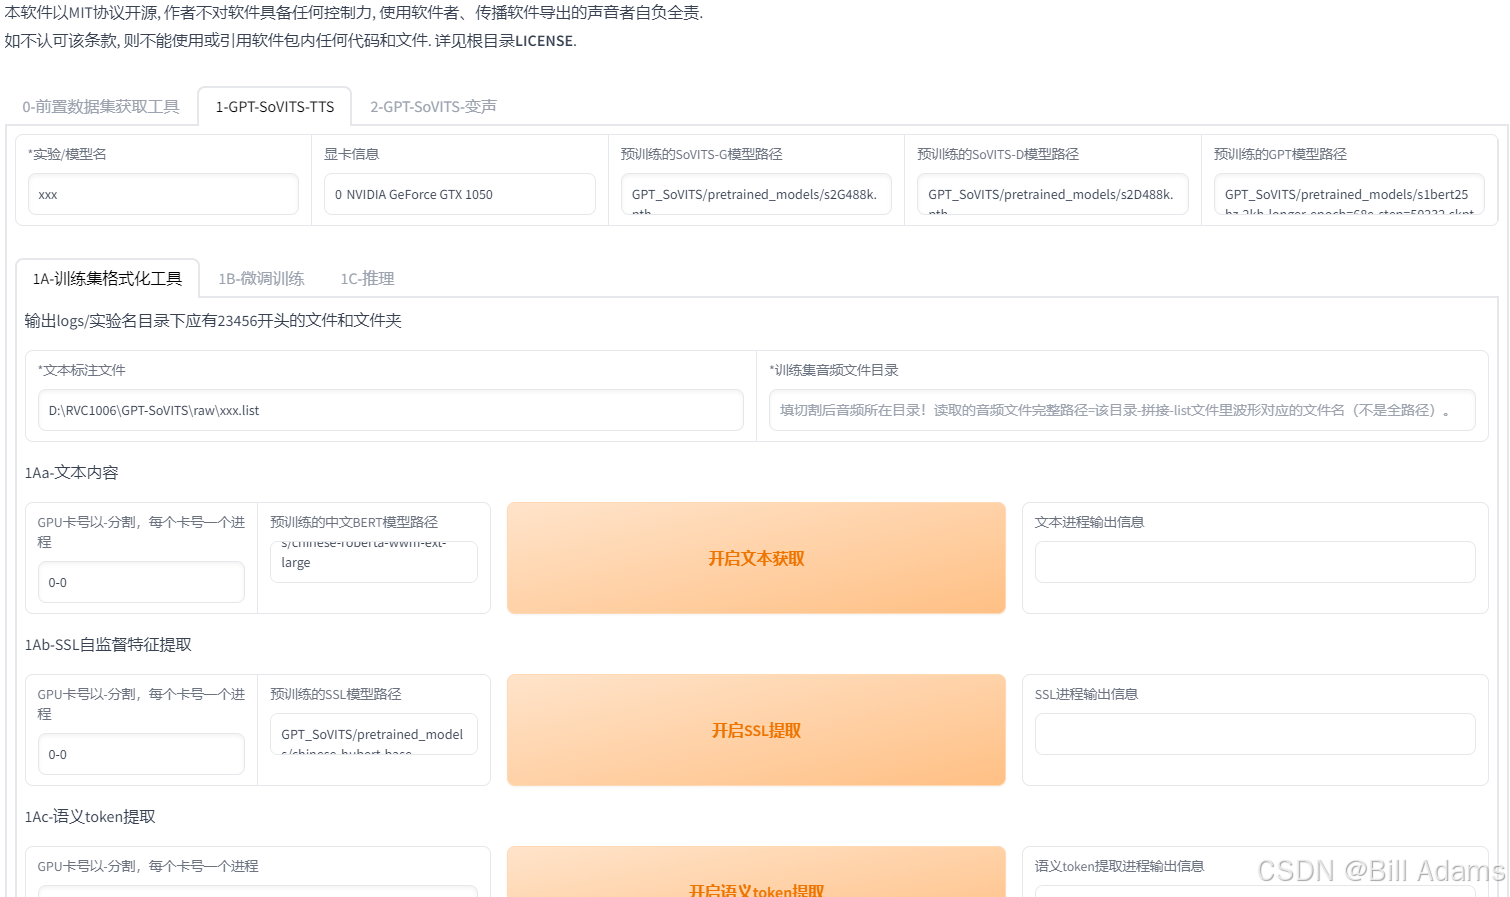Viewport: 1510px width, 897px height.
Task: Click the 预训练的SSL模型路径 field
Action: (x=373, y=734)
